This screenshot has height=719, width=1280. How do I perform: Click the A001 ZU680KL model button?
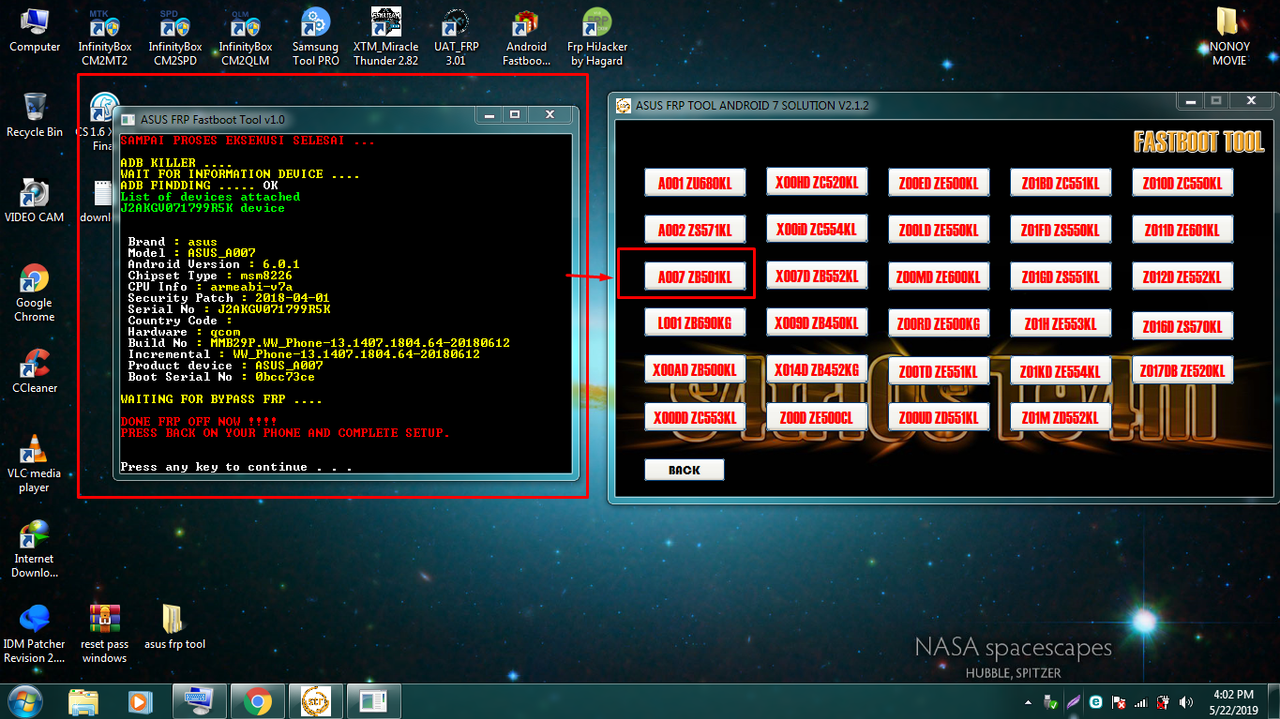click(x=694, y=184)
